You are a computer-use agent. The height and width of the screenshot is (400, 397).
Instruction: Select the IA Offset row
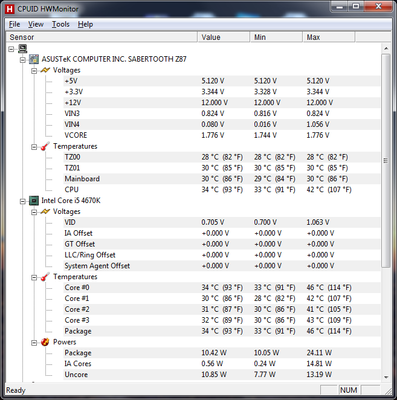coord(222,233)
